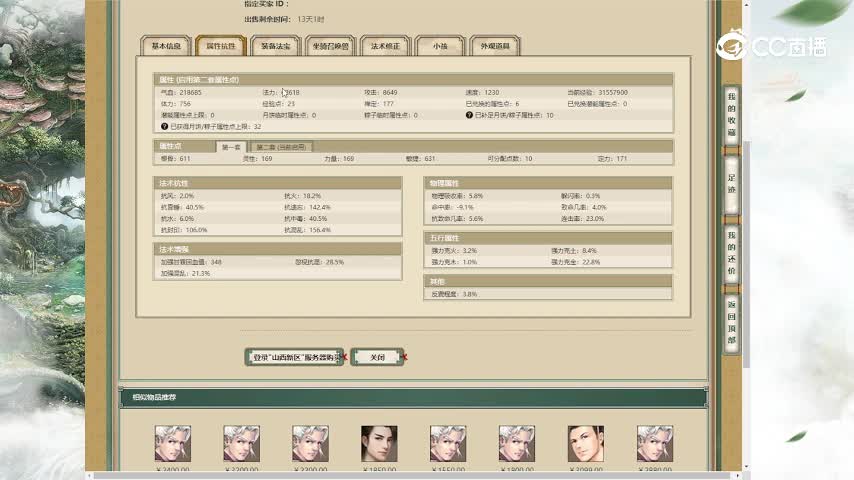Click 返回顶部 in right sidebar
The image size is (854, 480).
731,322
